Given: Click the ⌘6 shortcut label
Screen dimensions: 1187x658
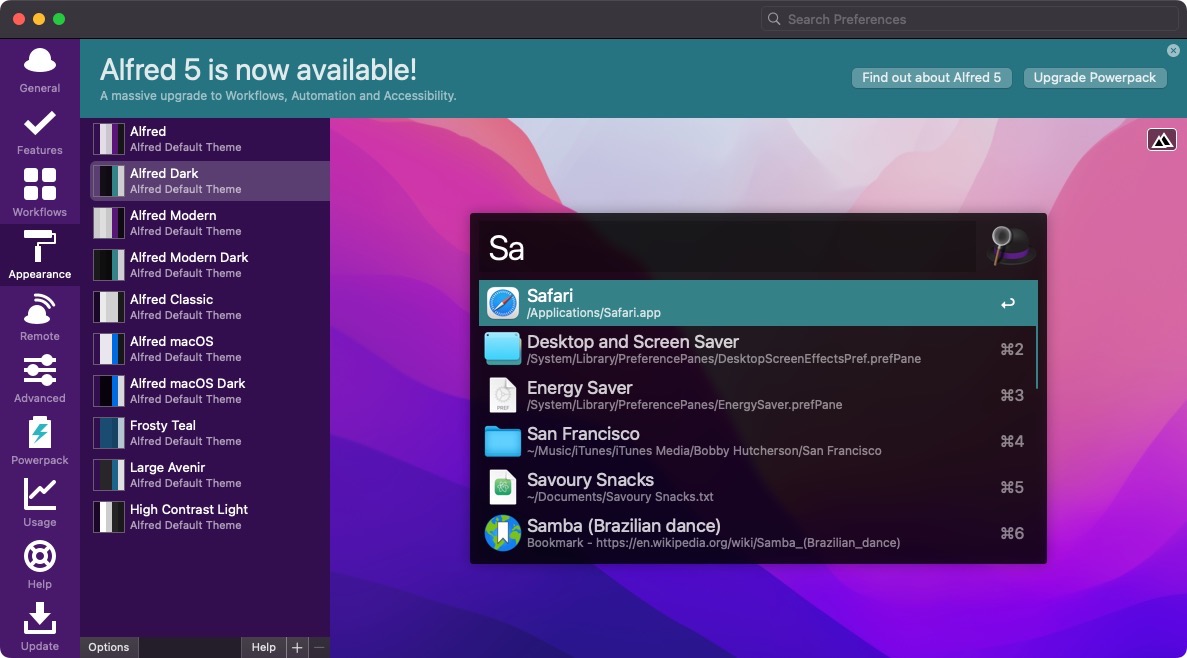Looking at the screenshot, I should coord(1012,533).
